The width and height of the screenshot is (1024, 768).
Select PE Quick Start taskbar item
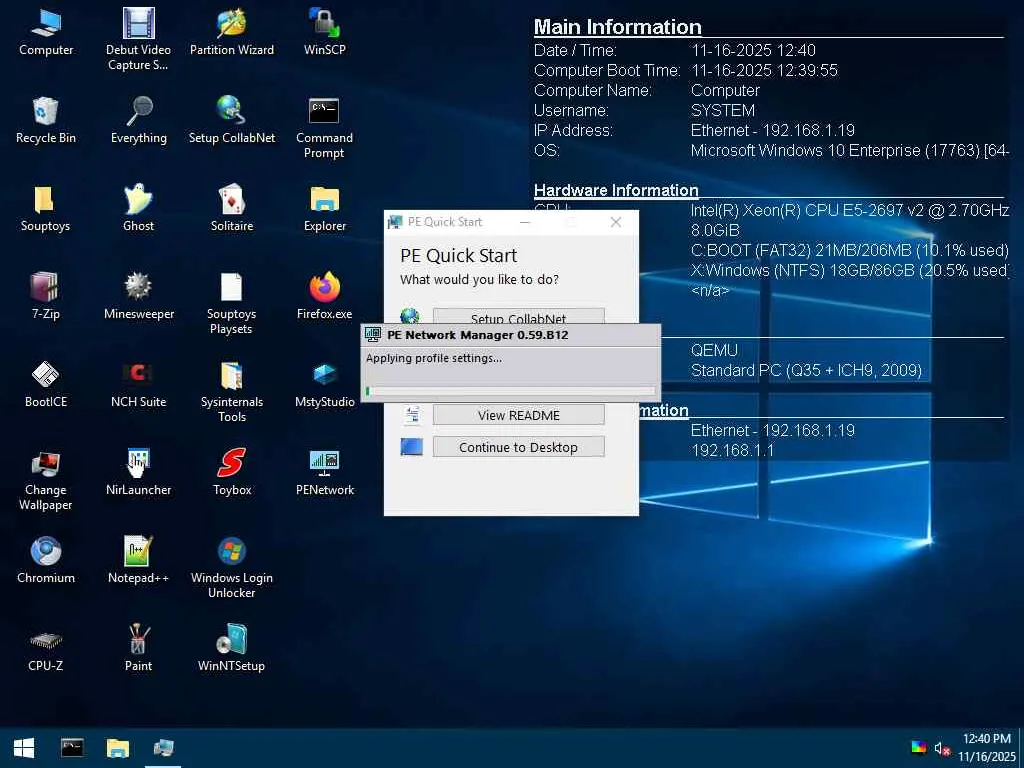[x=163, y=748]
